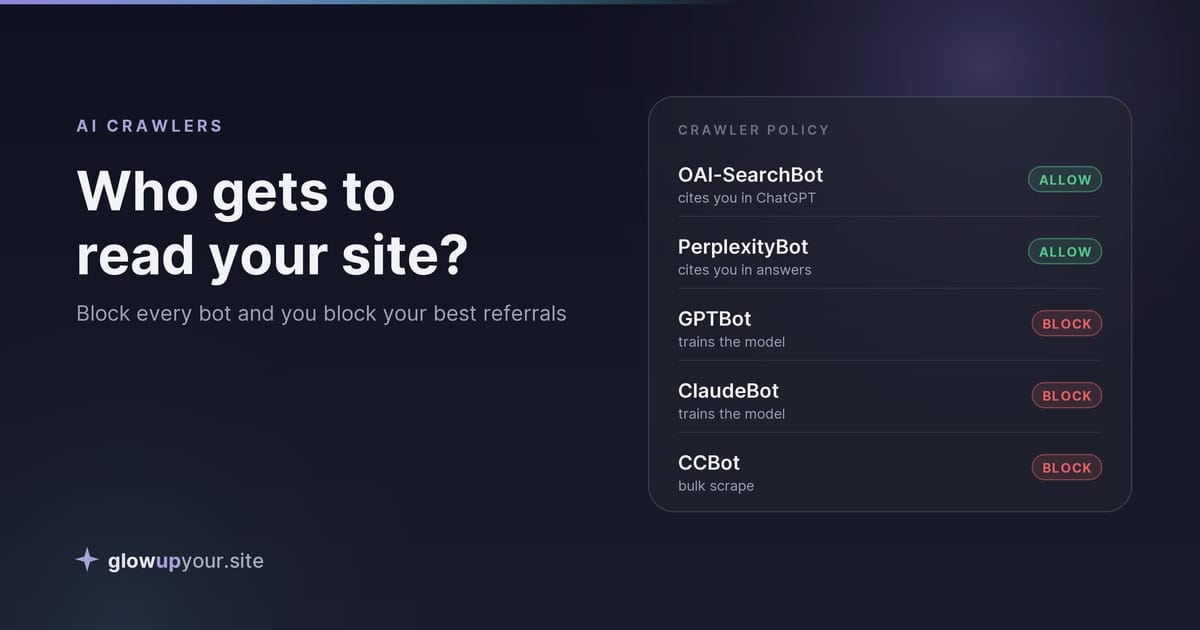Select the GPTBot crawler name
Image resolution: width=1200 pixels, height=630 pixels.
(714, 319)
